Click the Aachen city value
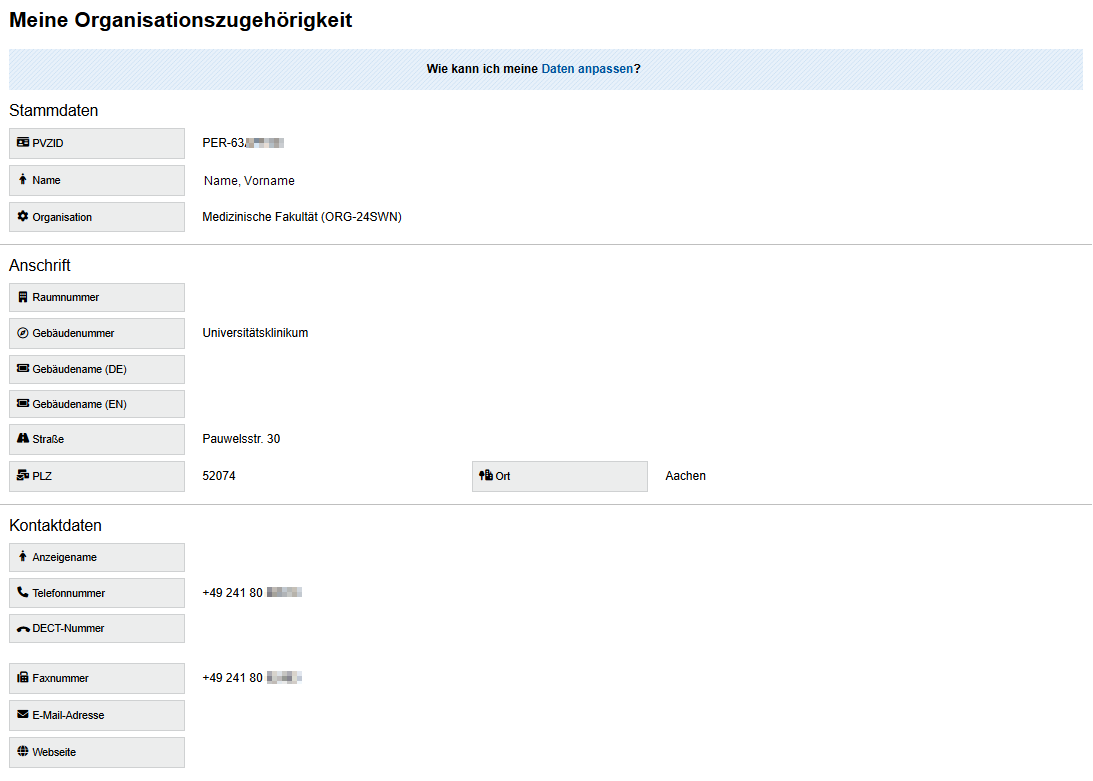Image resolution: width=1093 pixels, height=781 pixels. [x=685, y=476]
